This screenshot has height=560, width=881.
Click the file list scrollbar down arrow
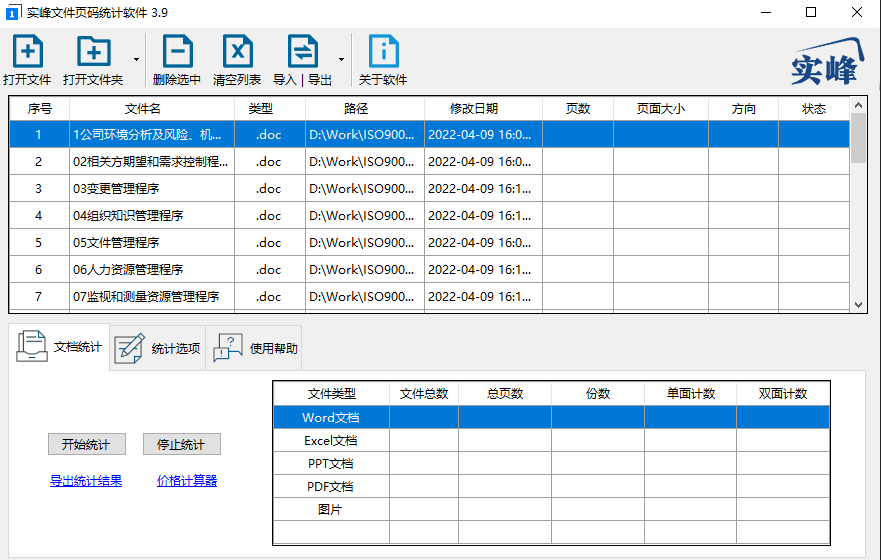coord(858,304)
